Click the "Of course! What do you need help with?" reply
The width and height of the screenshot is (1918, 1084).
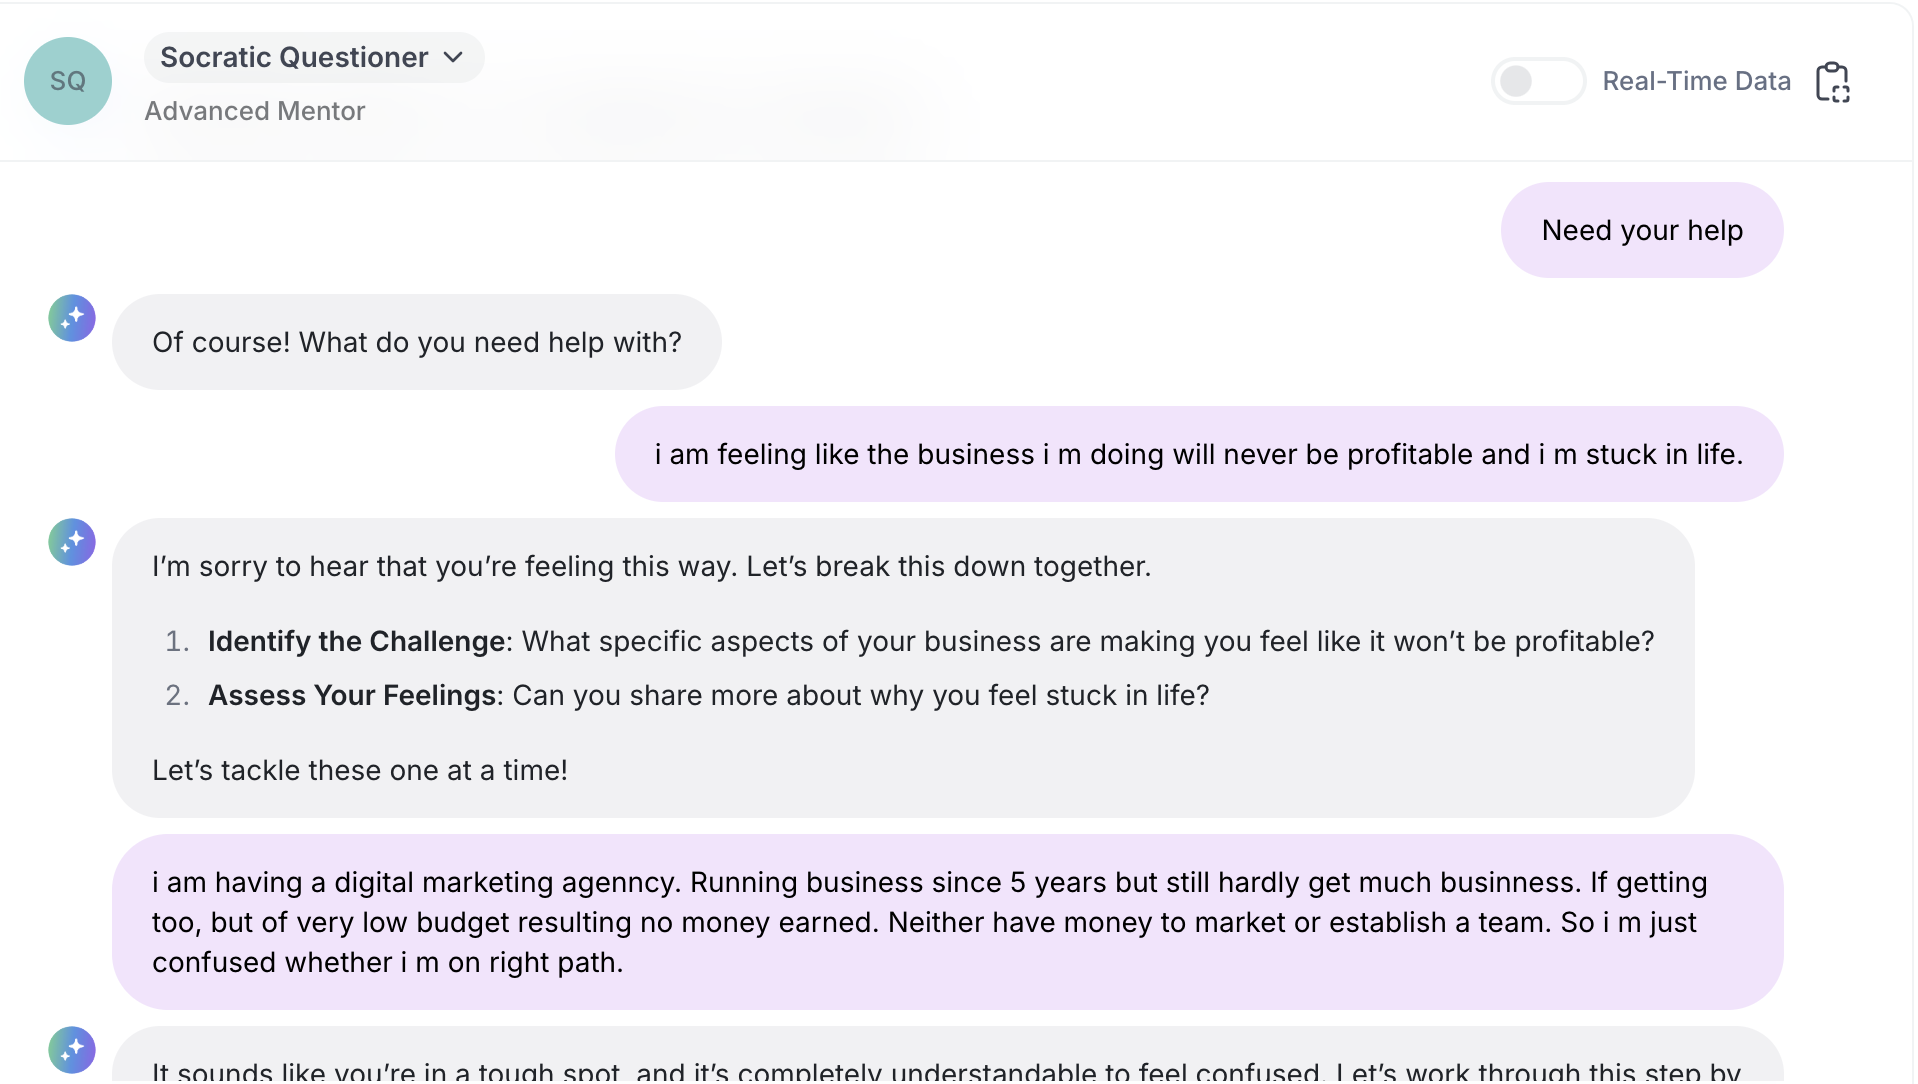pyautogui.click(x=416, y=342)
